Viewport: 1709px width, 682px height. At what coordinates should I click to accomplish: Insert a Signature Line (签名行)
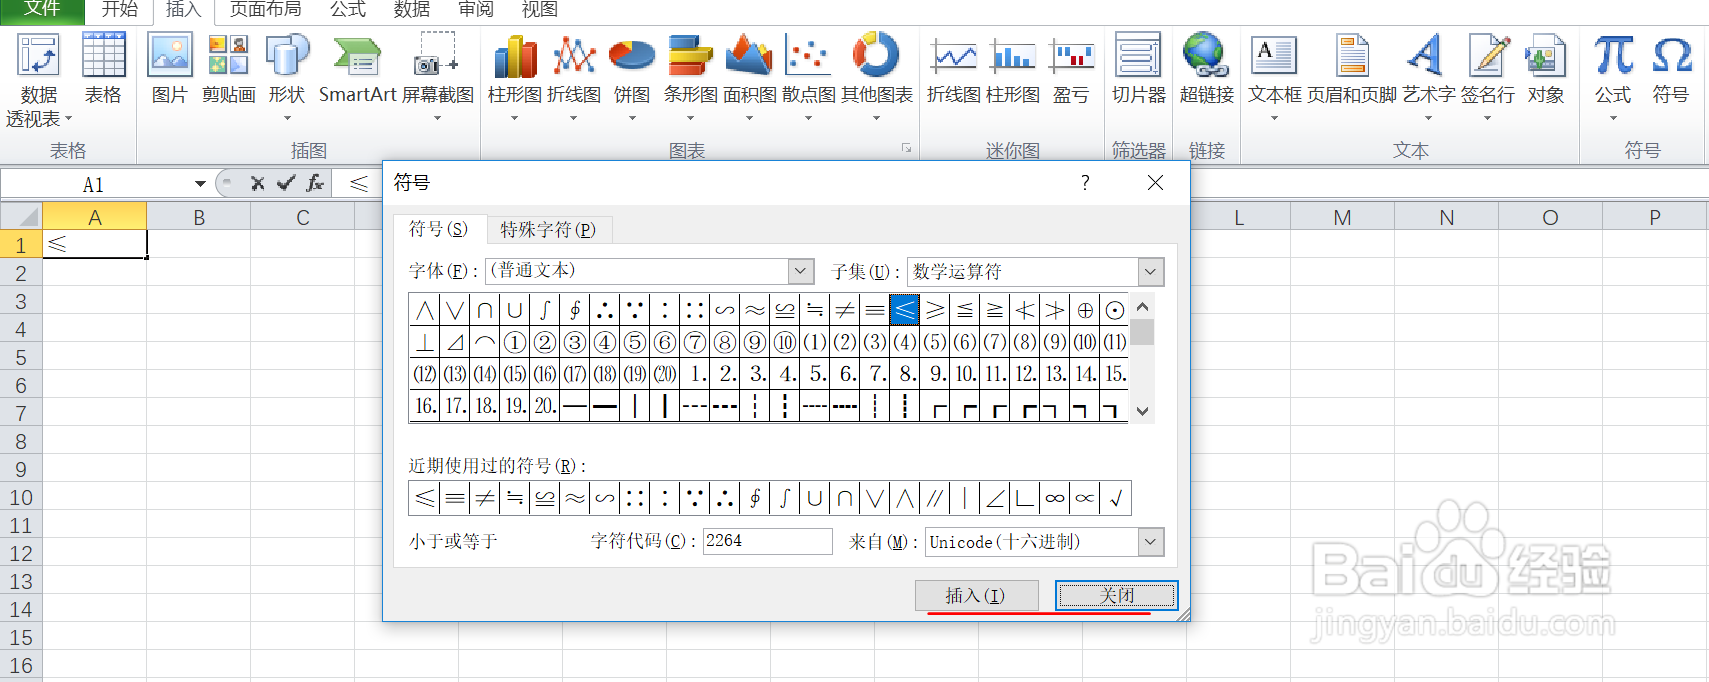(1487, 78)
